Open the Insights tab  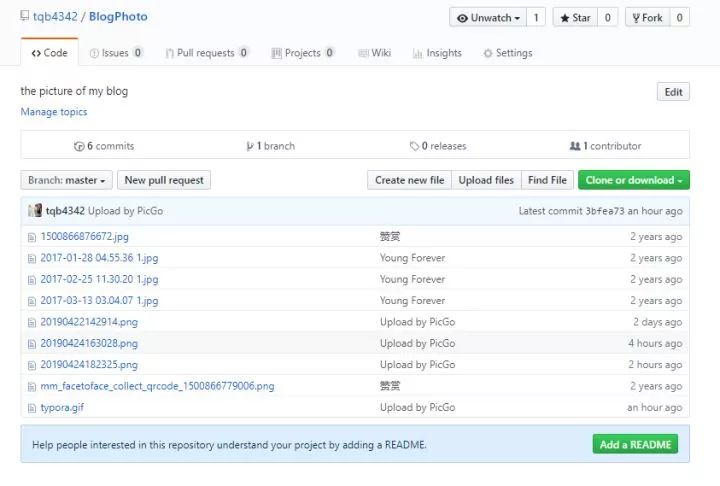coord(437,53)
